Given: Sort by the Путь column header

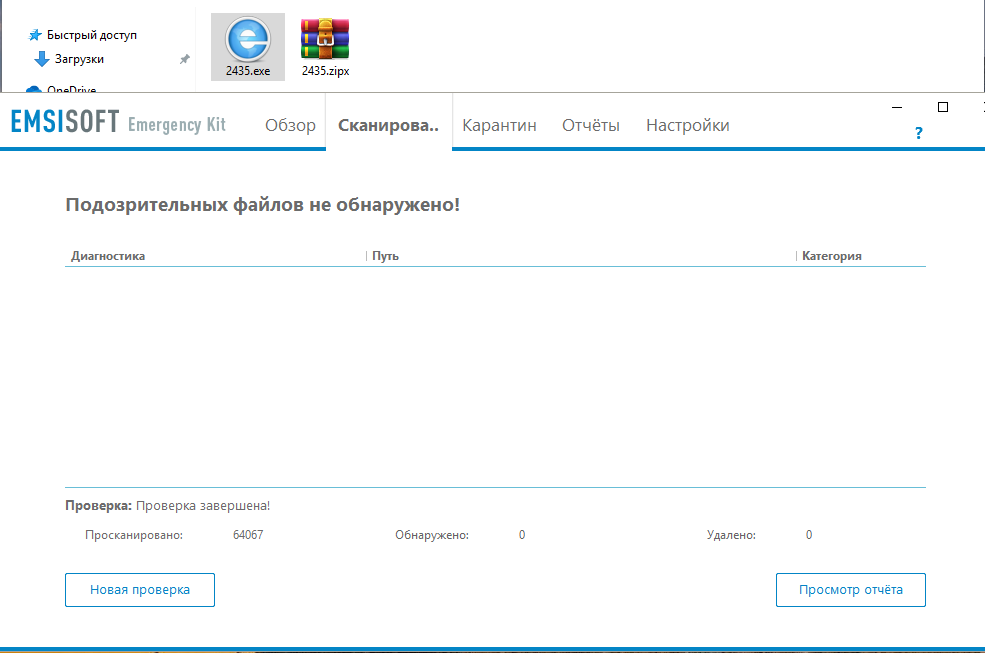Looking at the screenshot, I should coord(385,256).
